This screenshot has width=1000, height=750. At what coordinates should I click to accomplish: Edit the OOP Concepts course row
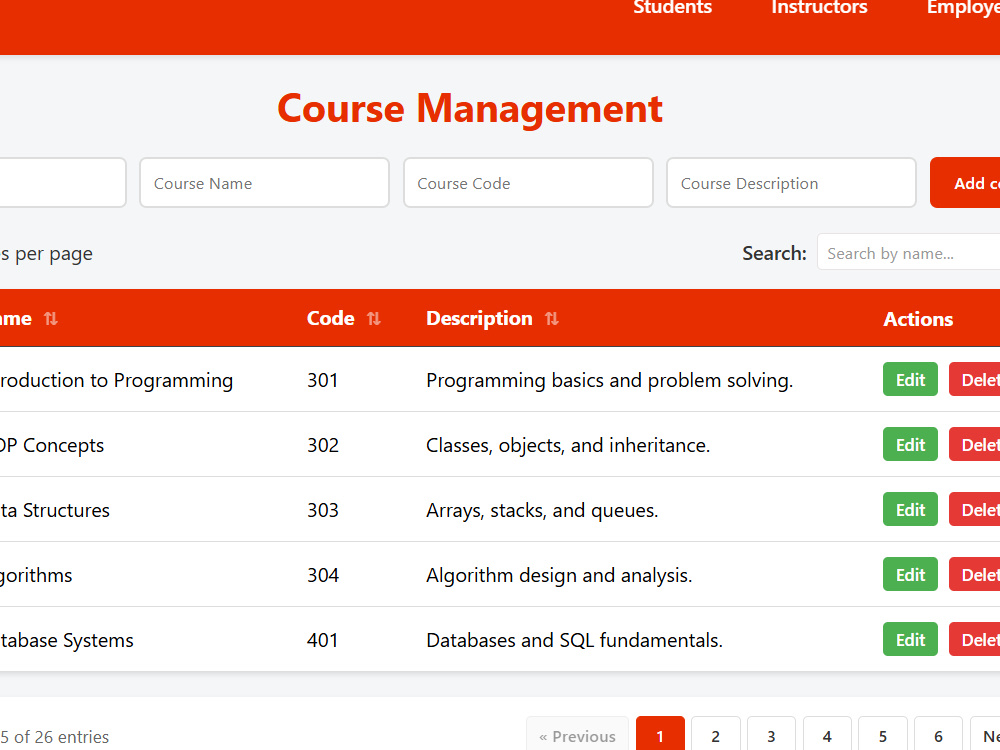pos(910,445)
